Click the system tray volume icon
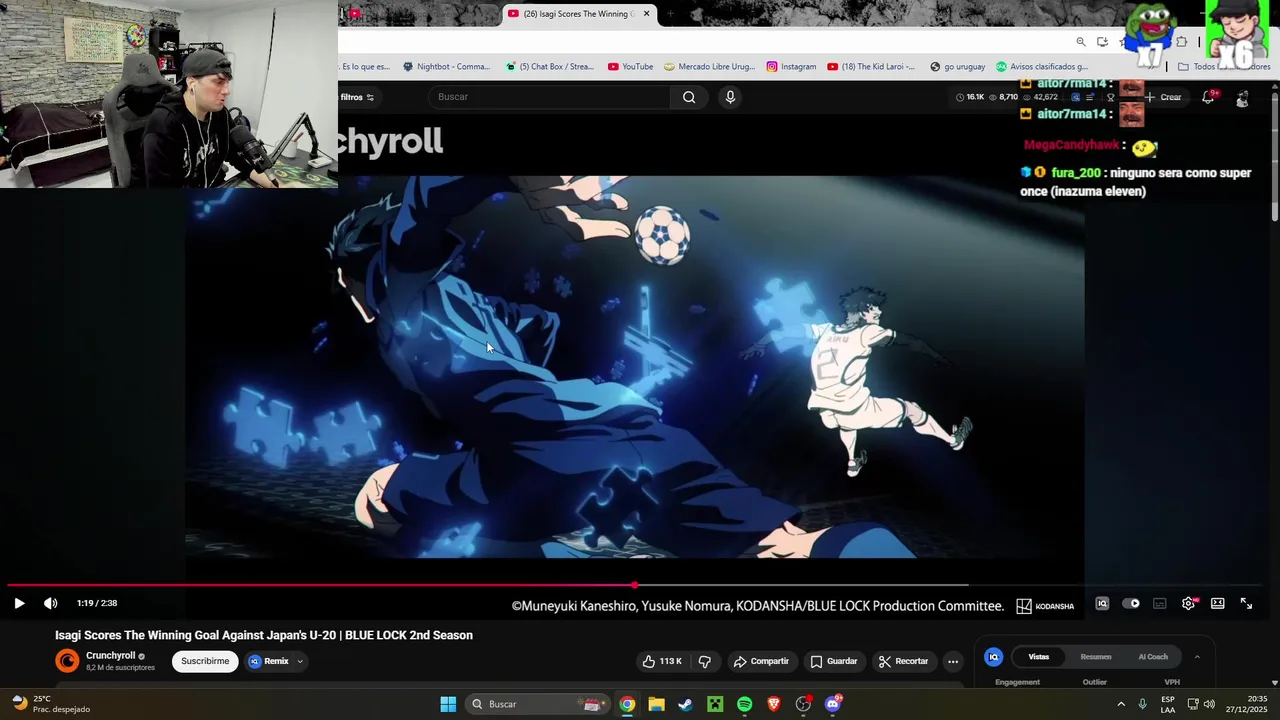The height and width of the screenshot is (720, 1280). point(1211,704)
